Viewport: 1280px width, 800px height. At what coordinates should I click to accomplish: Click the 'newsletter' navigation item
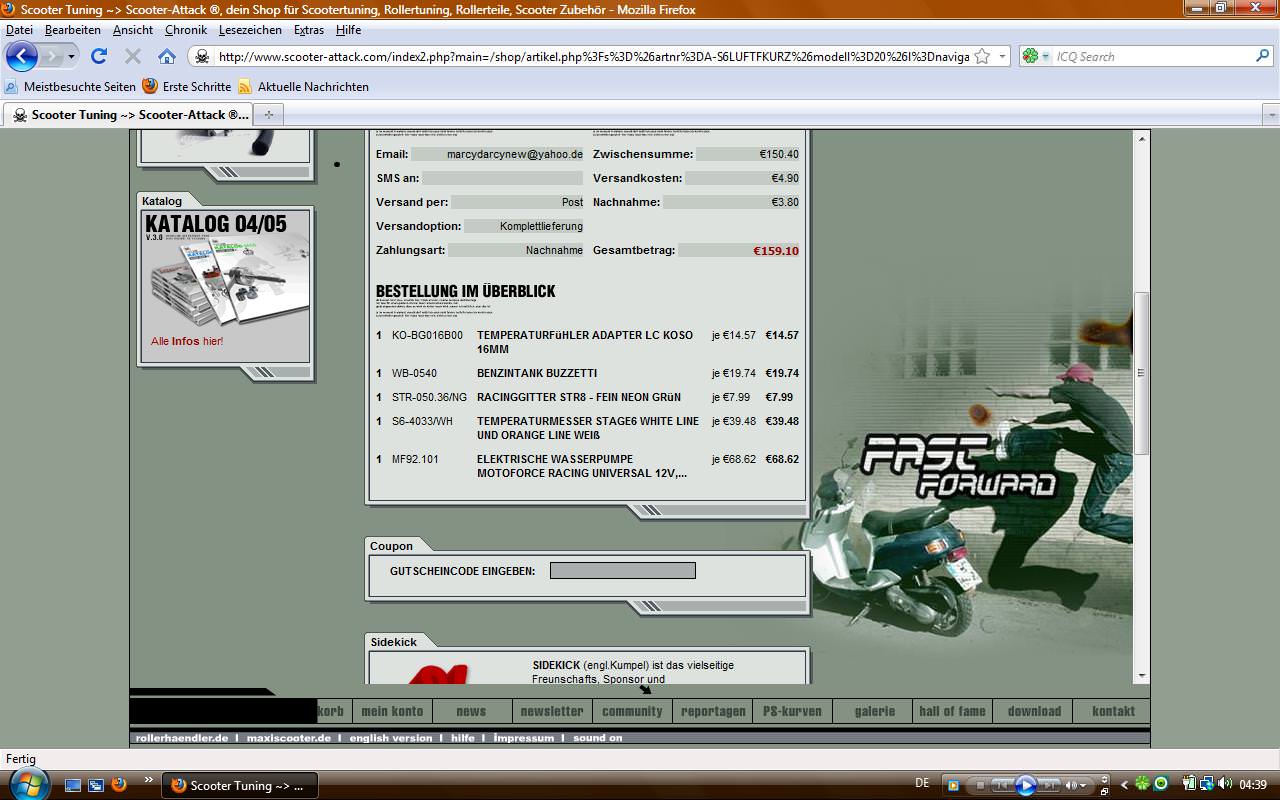tap(552, 711)
